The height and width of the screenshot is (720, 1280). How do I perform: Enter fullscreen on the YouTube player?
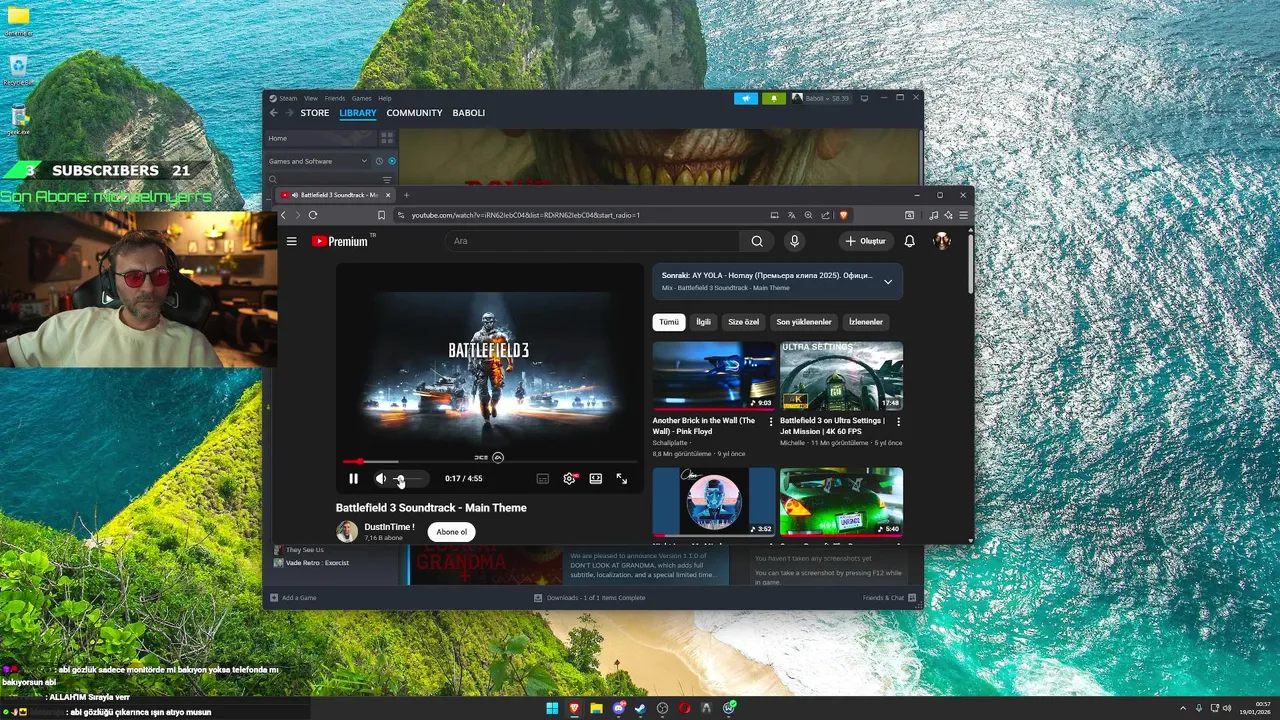coord(622,479)
